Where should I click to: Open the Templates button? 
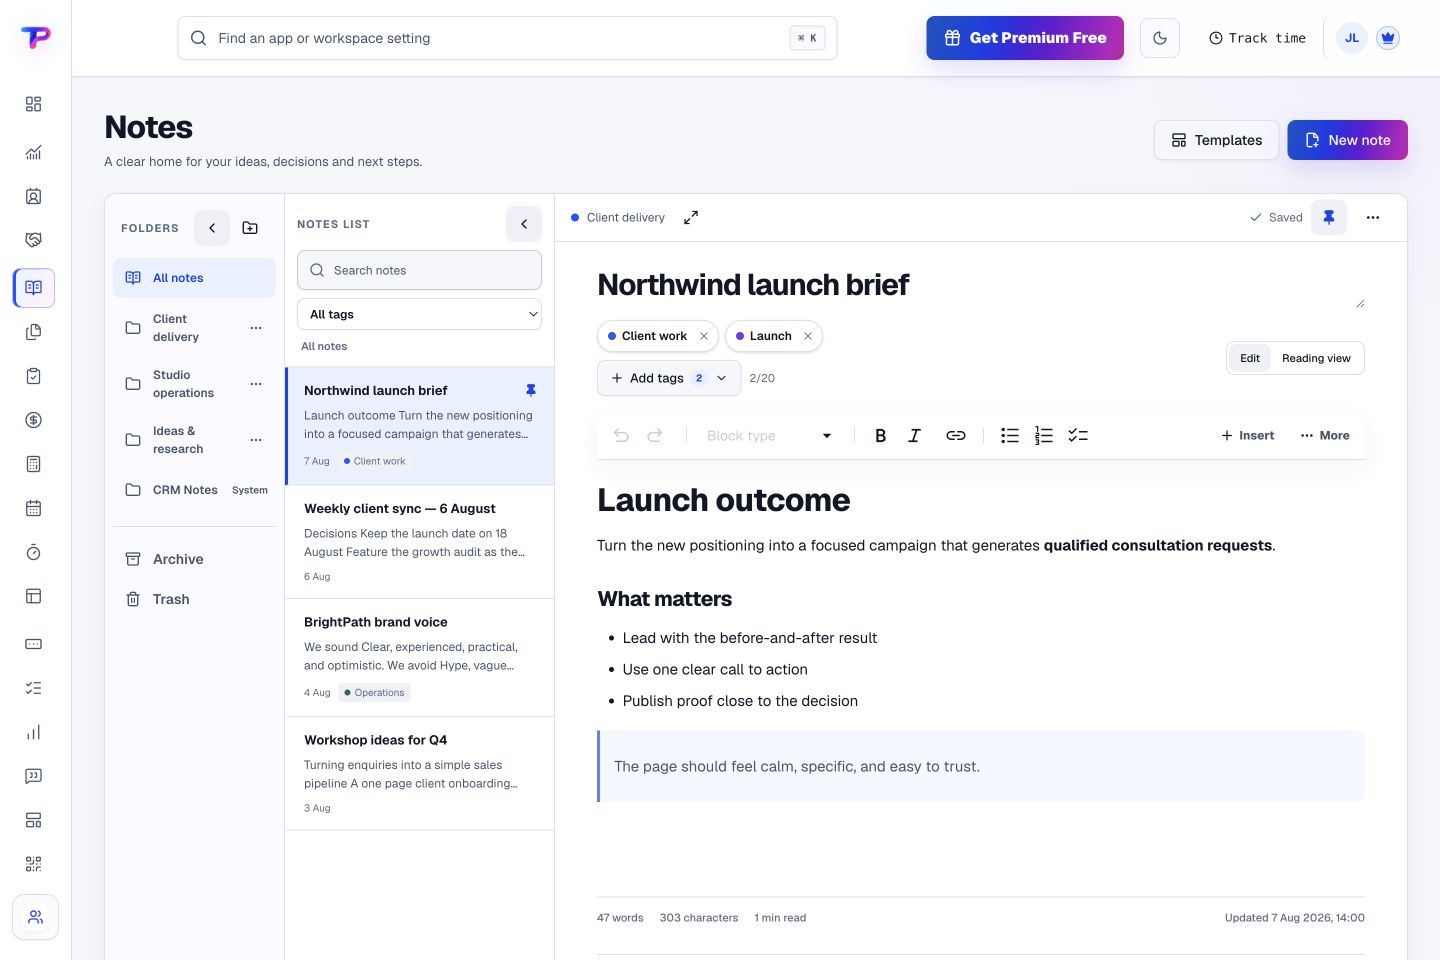1216,140
